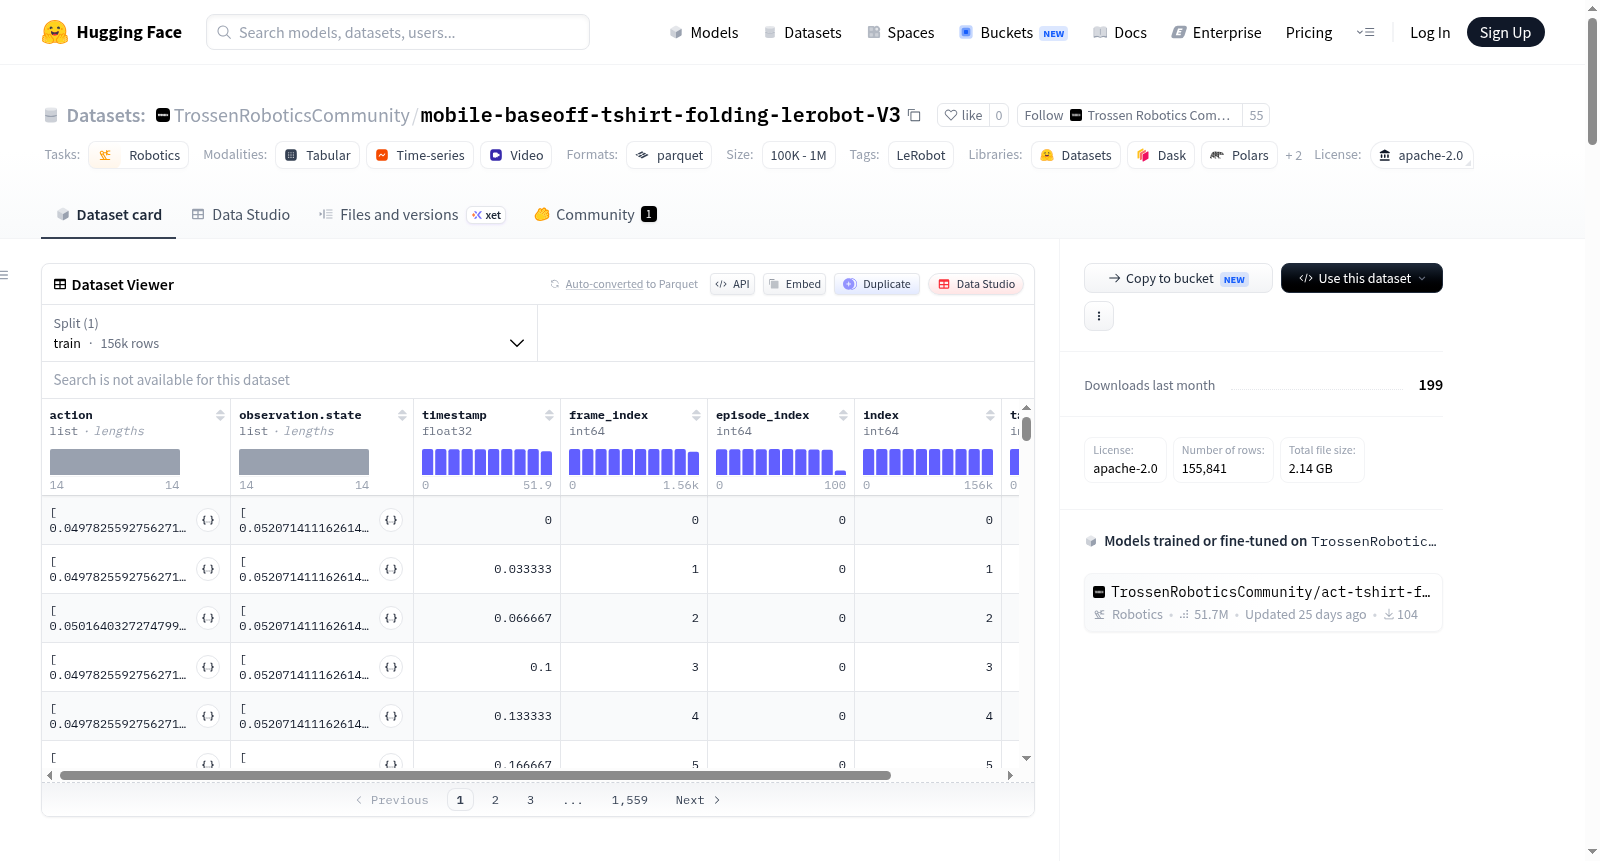This screenshot has width=1600, height=861.
Task: Open the Pricing page
Action: (1309, 32)
